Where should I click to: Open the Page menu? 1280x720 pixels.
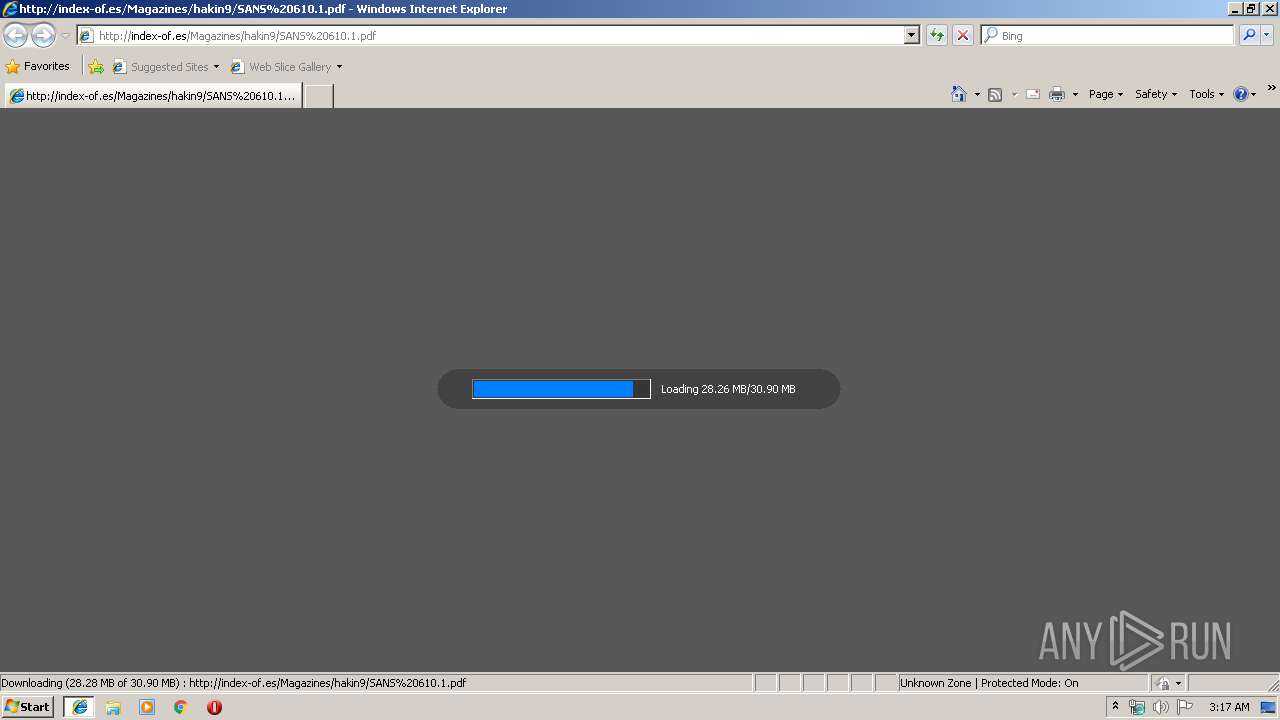[1106, 94]
